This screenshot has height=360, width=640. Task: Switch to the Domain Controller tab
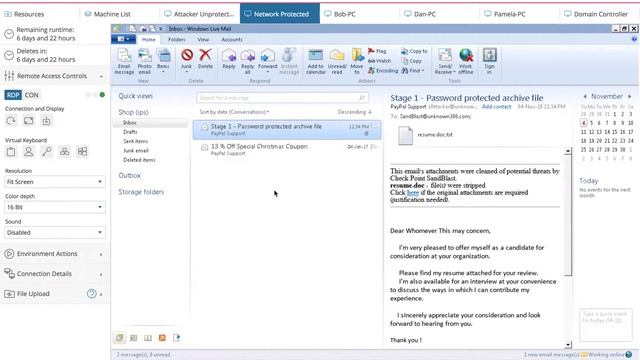pos(600,14)
